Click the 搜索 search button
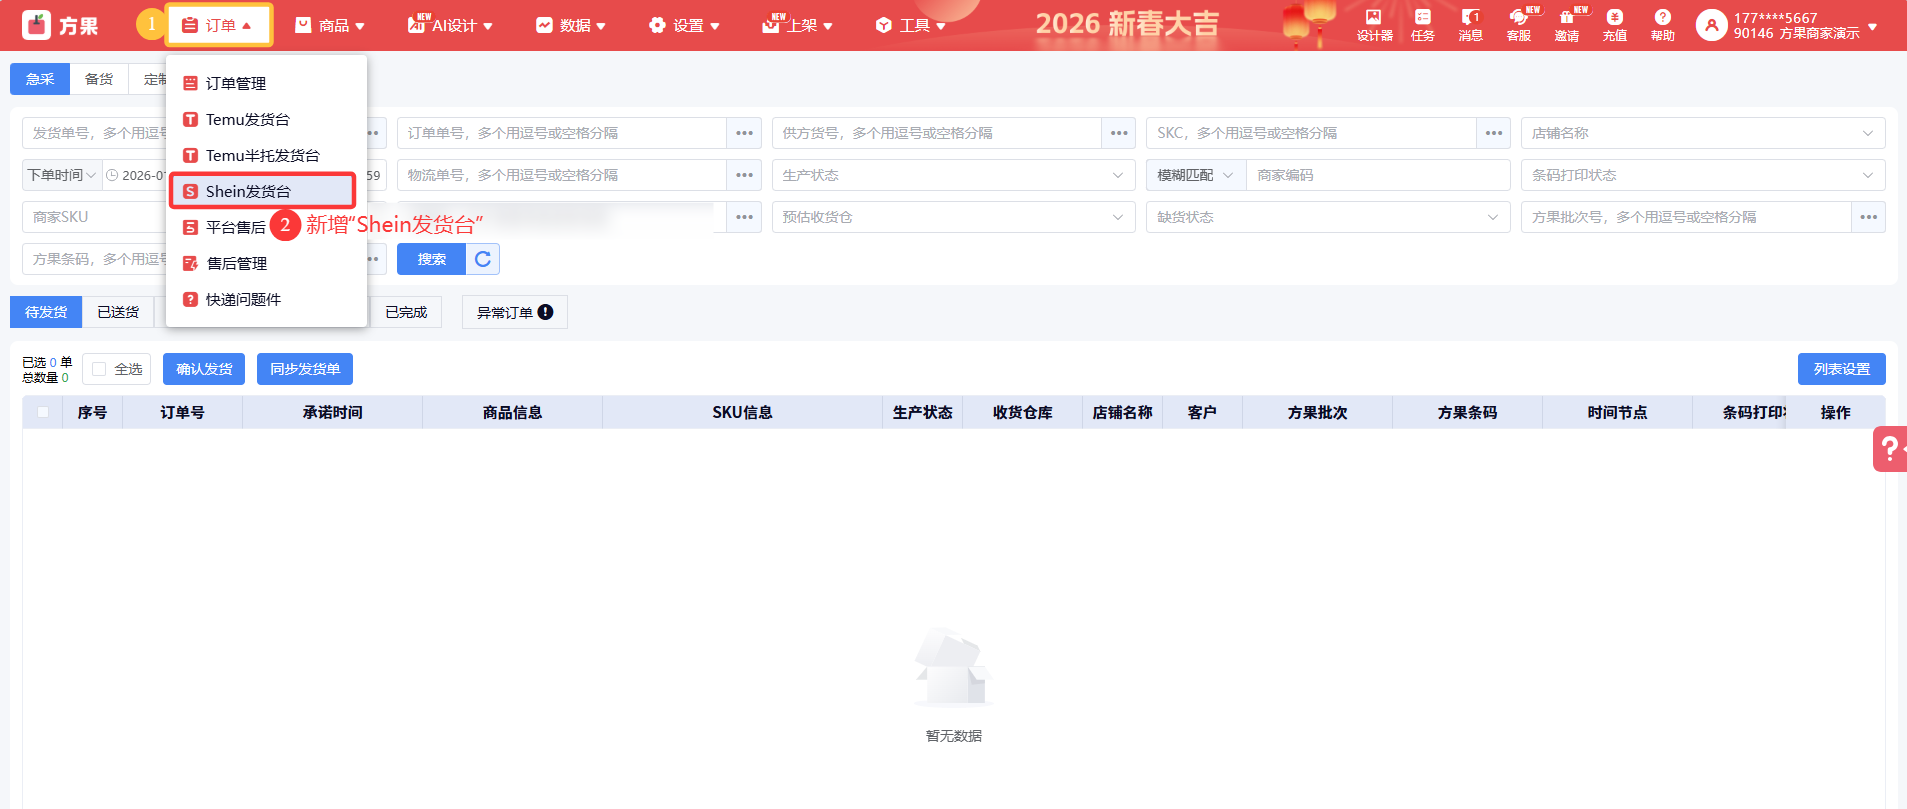Screen dimensions: 1907x809 pos(432,259)
